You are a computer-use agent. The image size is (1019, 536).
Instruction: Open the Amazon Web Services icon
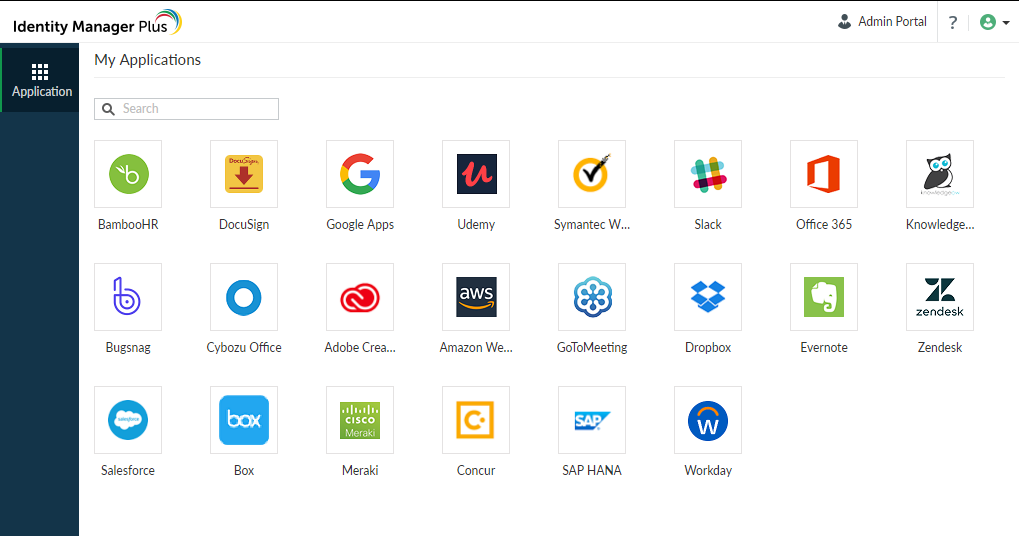coord(476,297)
